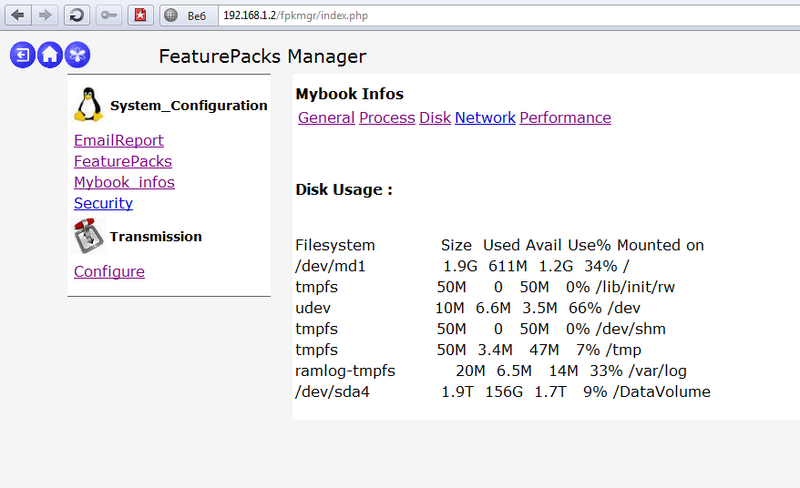
Task: Reload the page with the refresh icon
Action: click(77, 15)
